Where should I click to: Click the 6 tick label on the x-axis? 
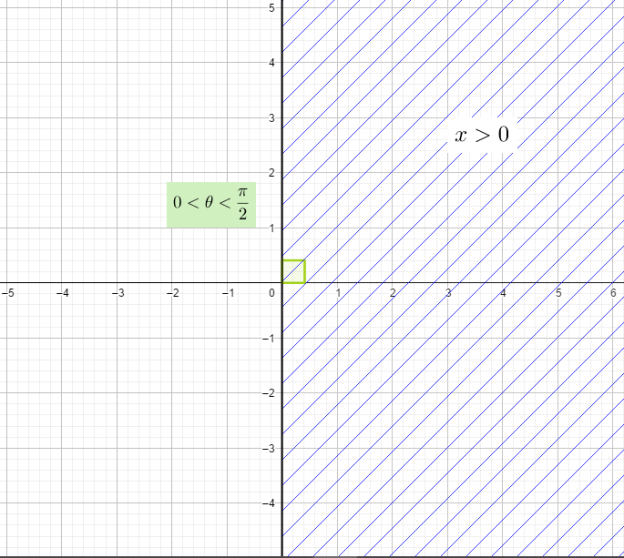pyautogui.click(x=613, y=293)
